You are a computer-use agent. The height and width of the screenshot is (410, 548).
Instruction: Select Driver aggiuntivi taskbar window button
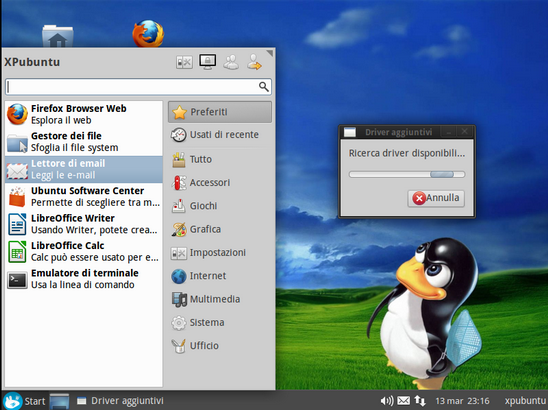coord(120,401)
